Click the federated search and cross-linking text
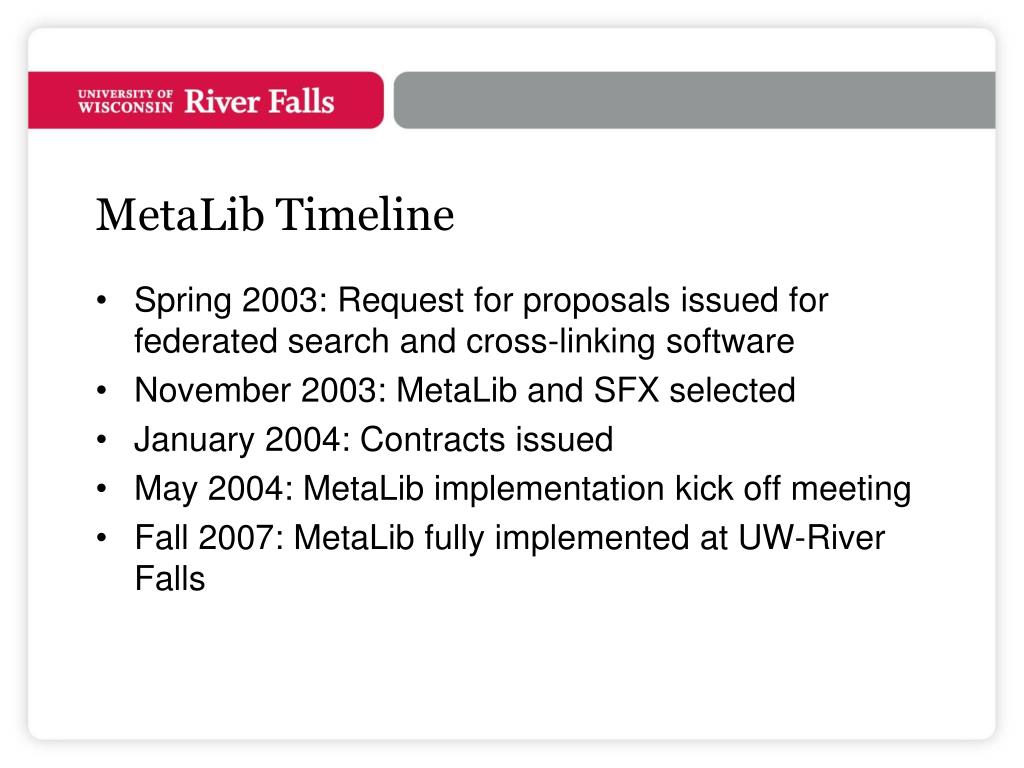 pos(464,342)
